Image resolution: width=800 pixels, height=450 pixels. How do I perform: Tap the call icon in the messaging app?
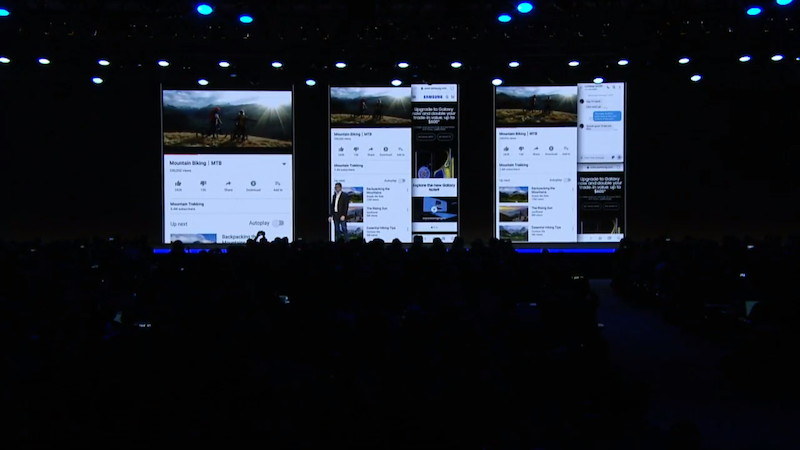click(x=608, y=88)
